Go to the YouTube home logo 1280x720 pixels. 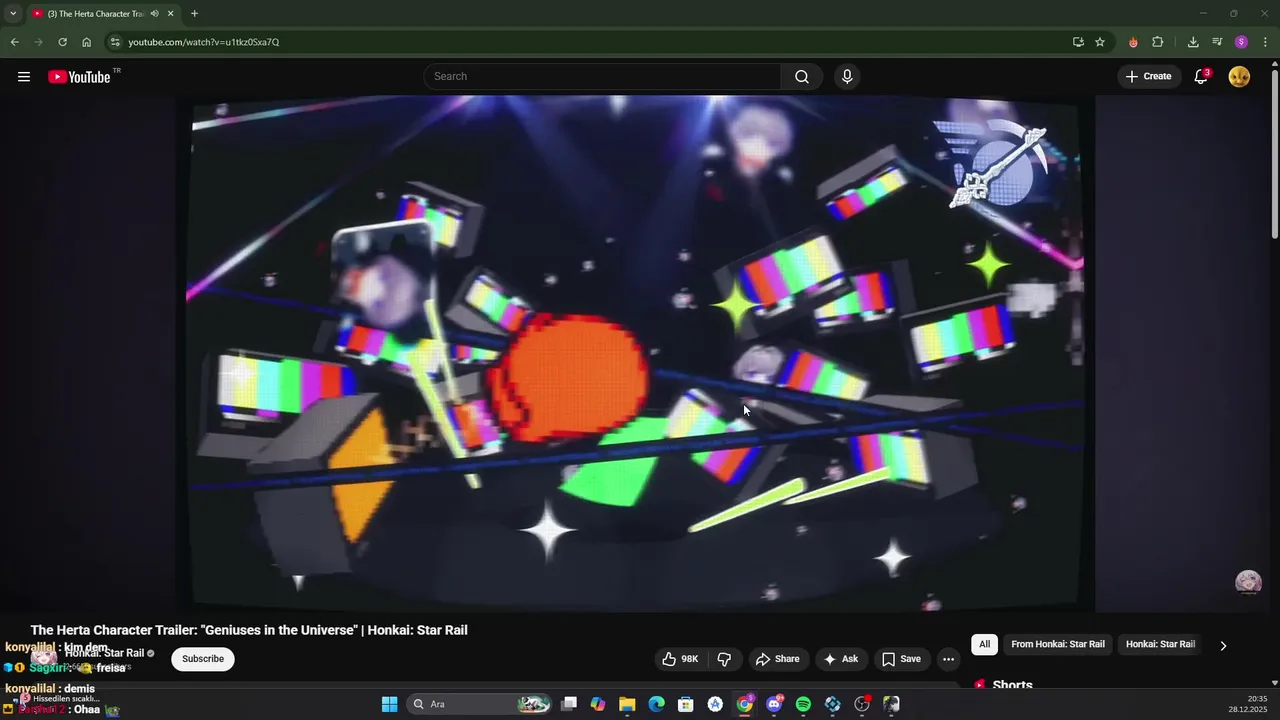(79, 77)
